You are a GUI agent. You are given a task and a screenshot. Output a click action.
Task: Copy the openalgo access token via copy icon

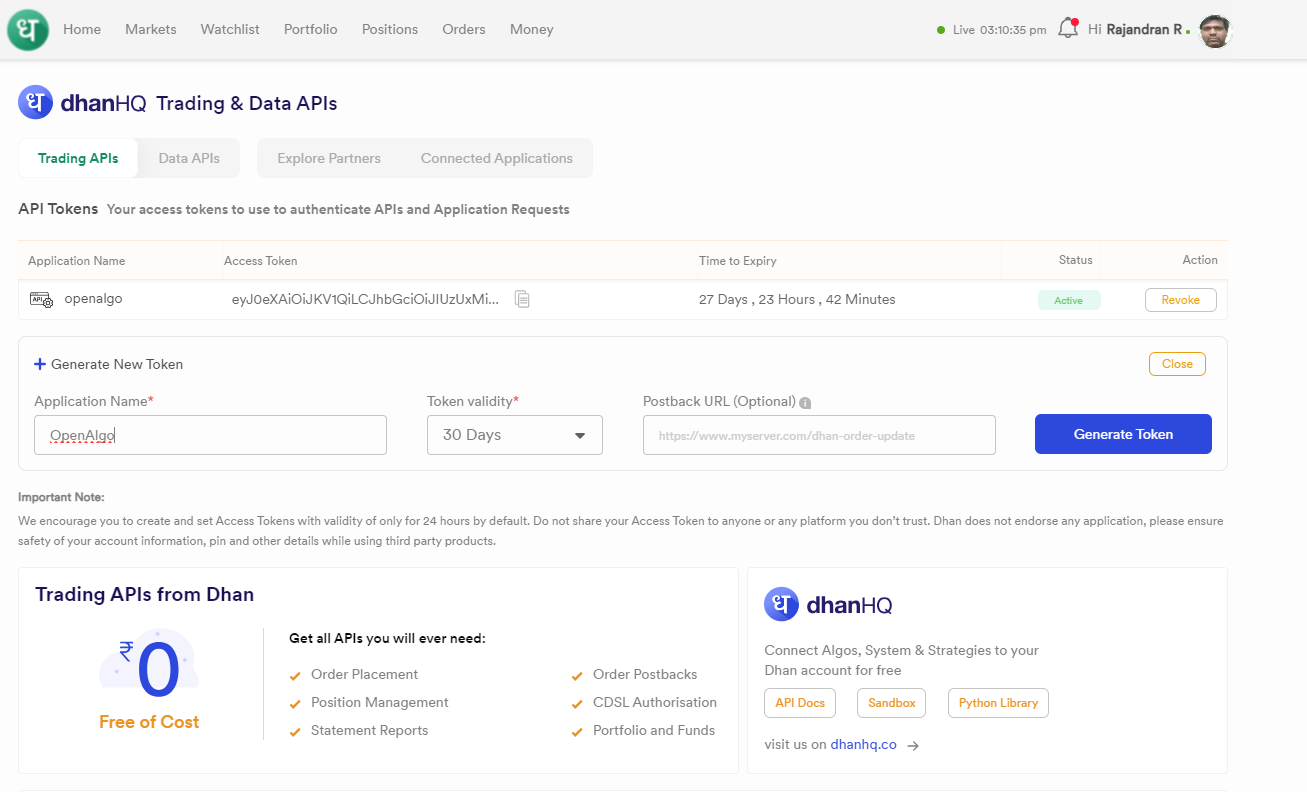(x=522, y=299)
